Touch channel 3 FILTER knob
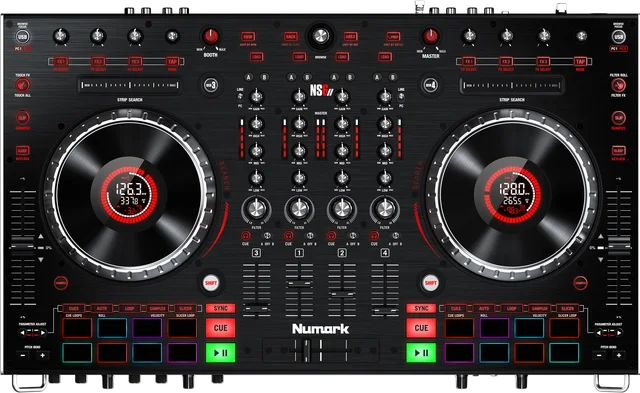640x393 pixels. pyautogui.click(x=256, y=209)
